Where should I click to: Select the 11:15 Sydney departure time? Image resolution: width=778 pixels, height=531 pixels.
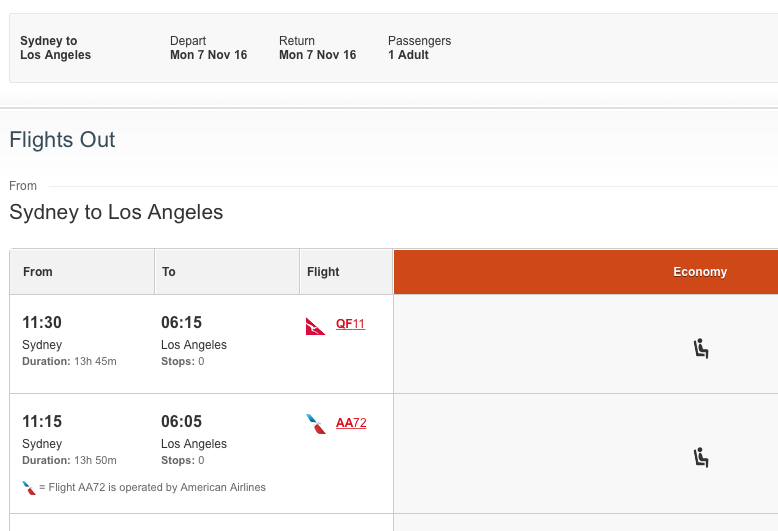pos(42,422)
